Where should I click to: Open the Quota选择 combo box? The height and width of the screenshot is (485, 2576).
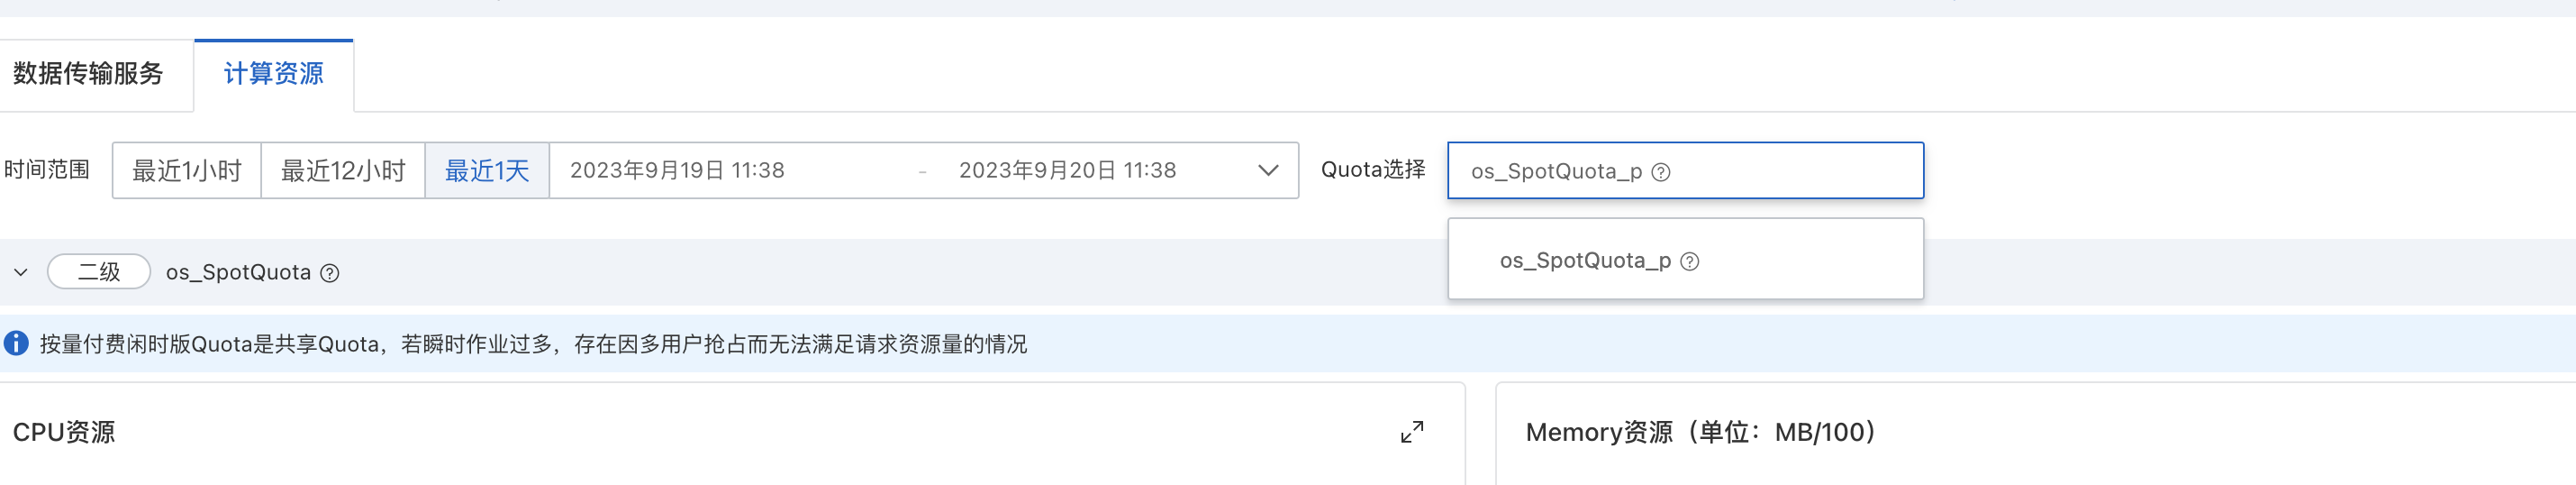tap(1685, 170)
